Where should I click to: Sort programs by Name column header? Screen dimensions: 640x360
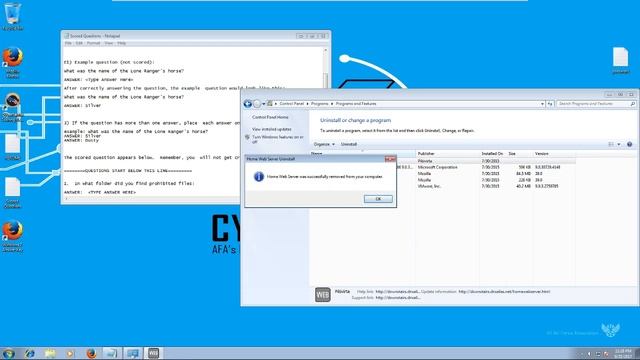[362, 153]
